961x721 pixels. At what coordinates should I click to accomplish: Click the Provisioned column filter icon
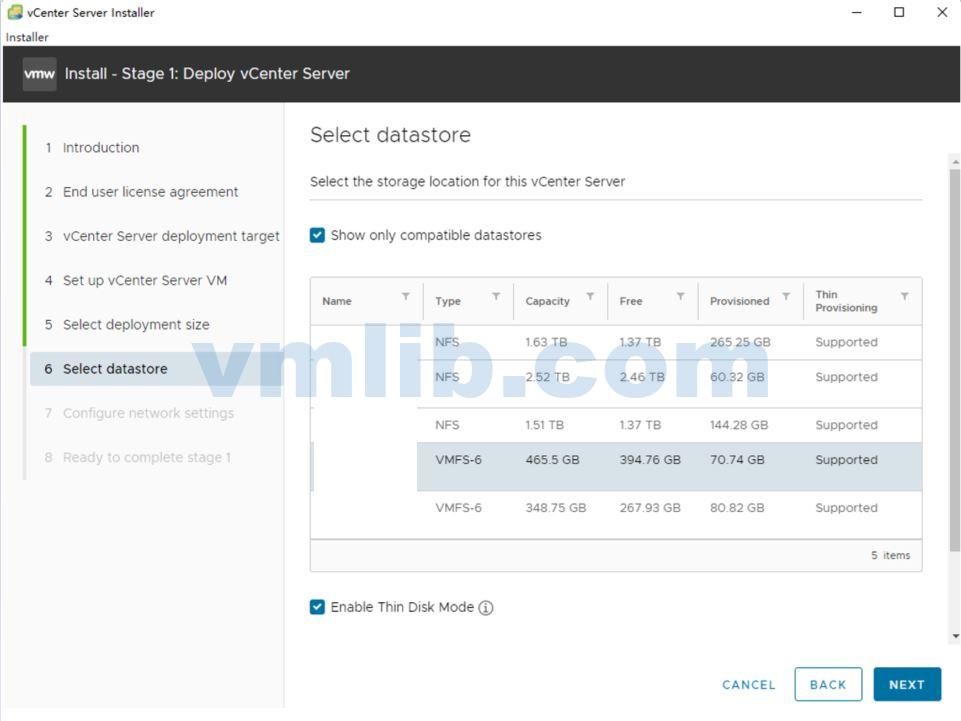click(x=786, y=297)
